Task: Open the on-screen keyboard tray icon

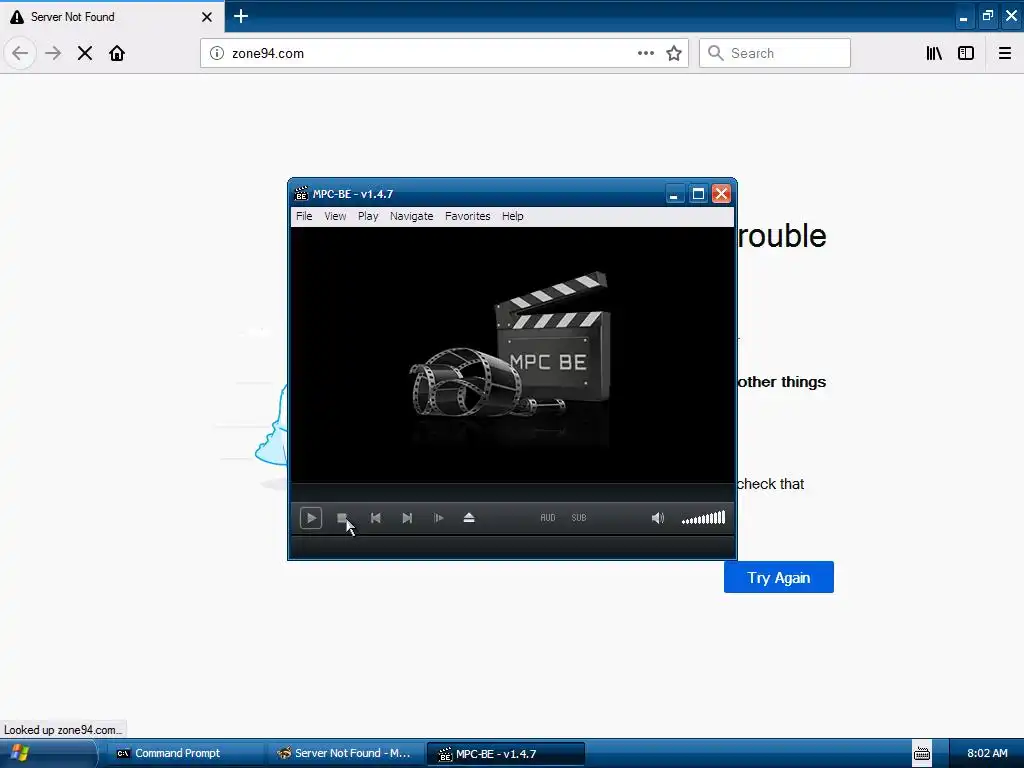Action: coord(921,754)
